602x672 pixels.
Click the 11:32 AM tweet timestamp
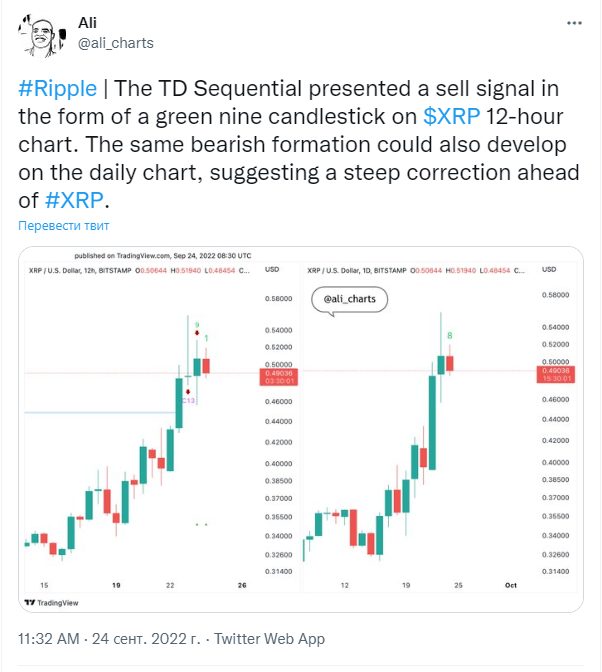[x=49, y=639]
